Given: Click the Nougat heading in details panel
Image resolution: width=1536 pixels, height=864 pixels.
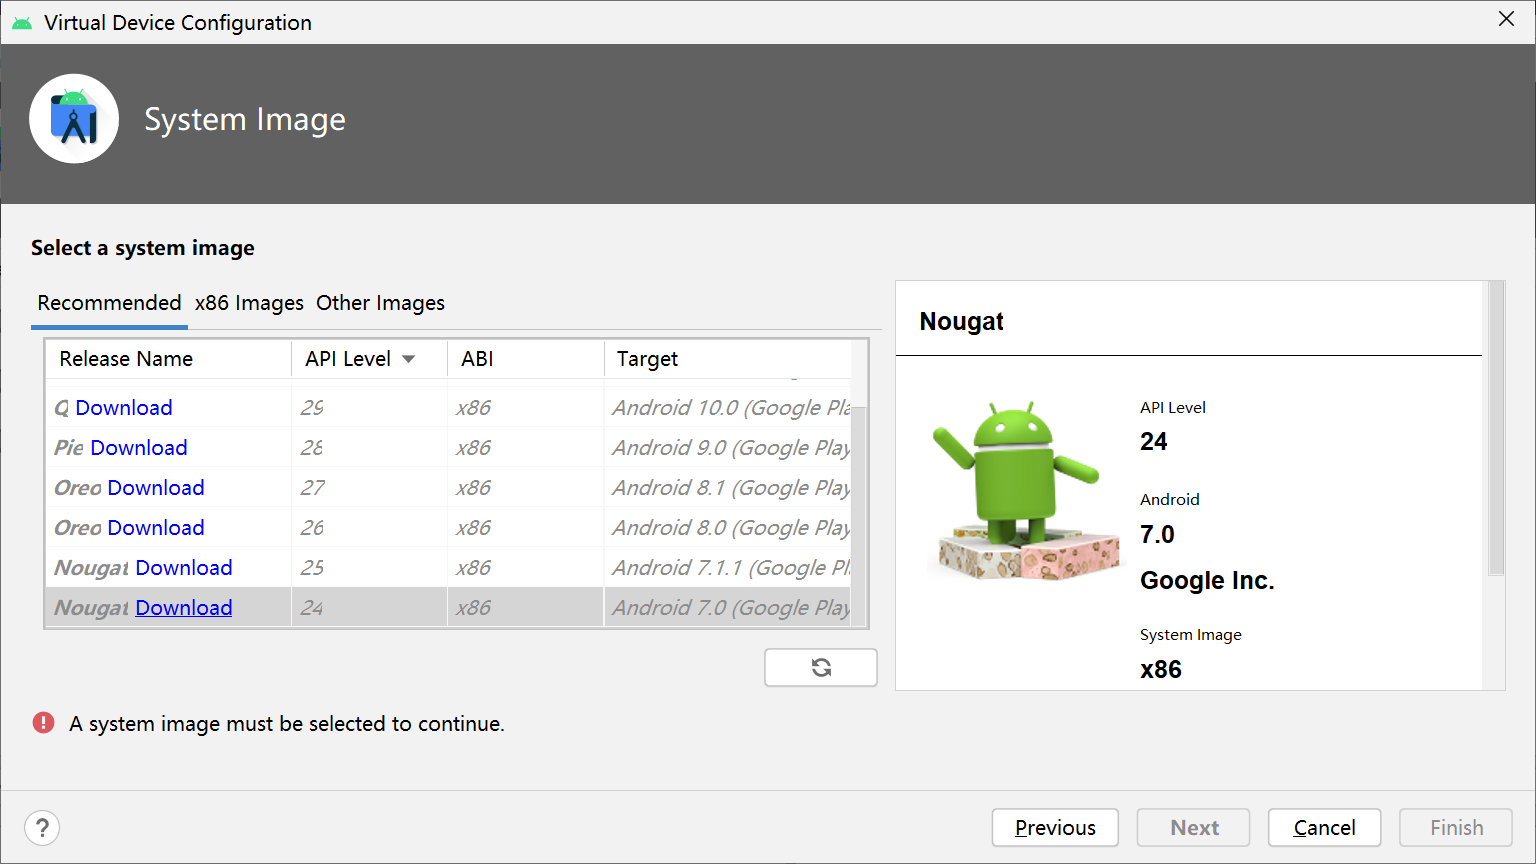Looking at the screenshot, I should (x=961, y=321).
